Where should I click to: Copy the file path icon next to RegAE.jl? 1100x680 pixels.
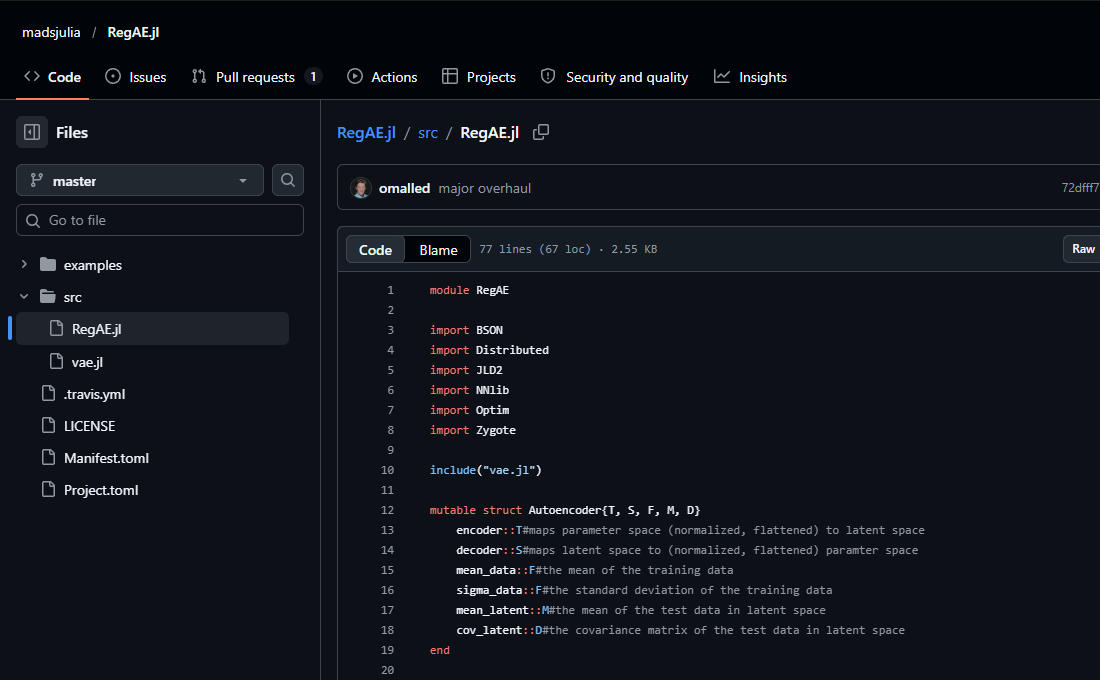540,132
